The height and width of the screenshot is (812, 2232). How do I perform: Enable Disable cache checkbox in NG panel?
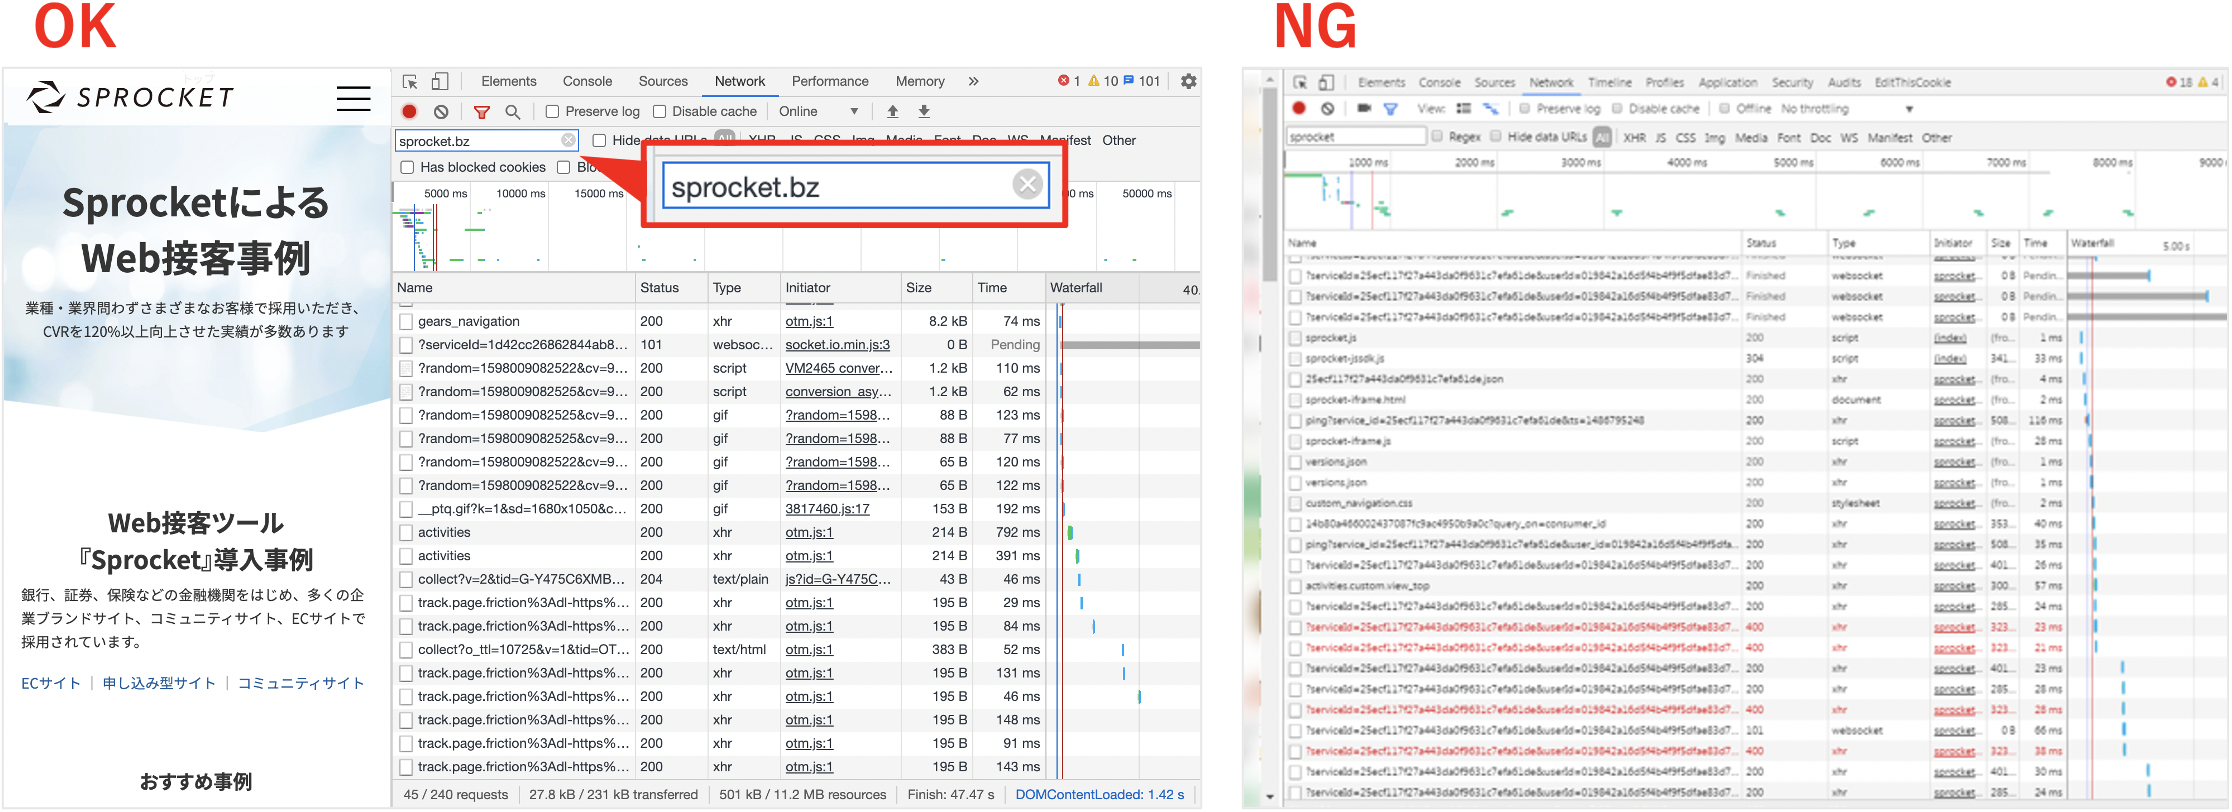pyautogui.click(x=1617, y=108)
